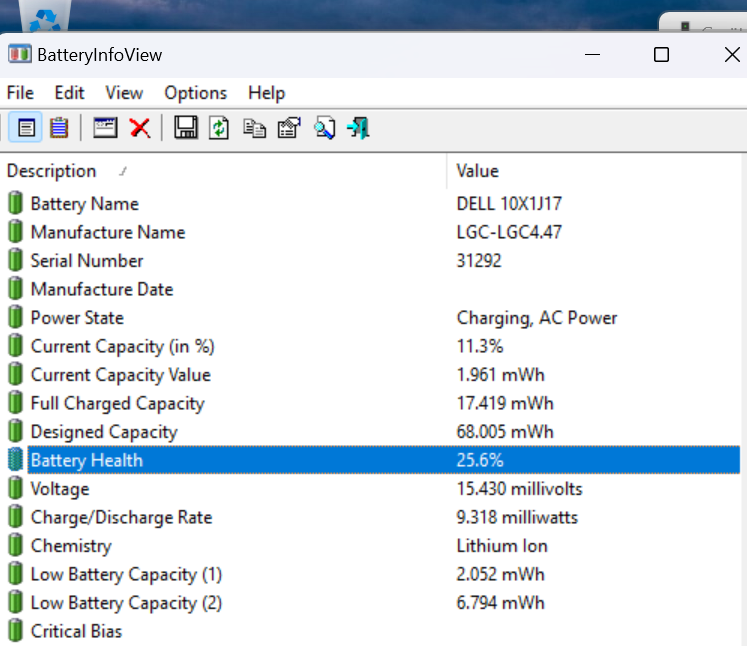Select the Manufacture Date row text
Image resolution: width=747 pixels, height=646 pixels.
click(102, 290)
